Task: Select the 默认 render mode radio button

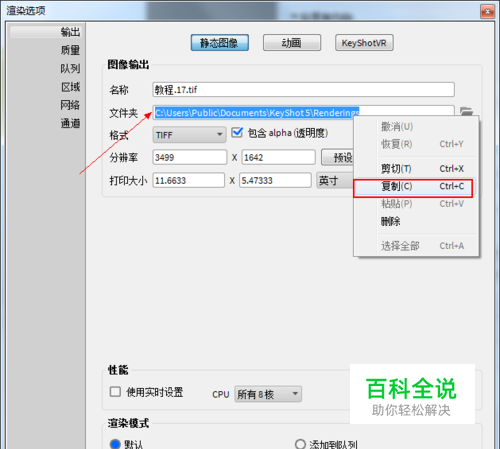Action: [x=115, y=444]
